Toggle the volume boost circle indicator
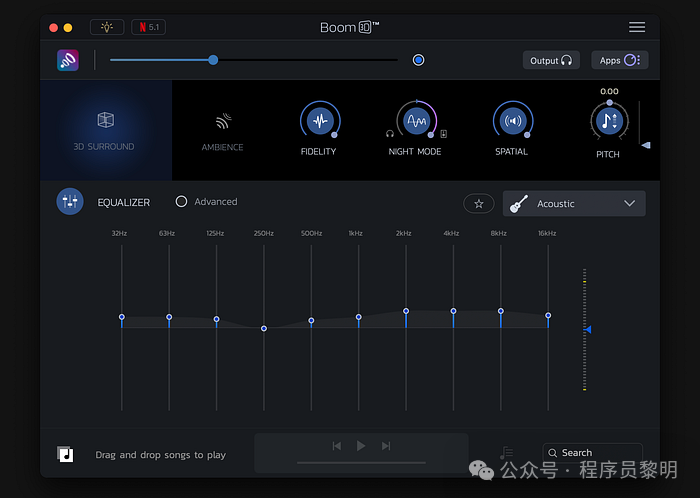This screenshot has height=498, width=700. click(418, 60)
